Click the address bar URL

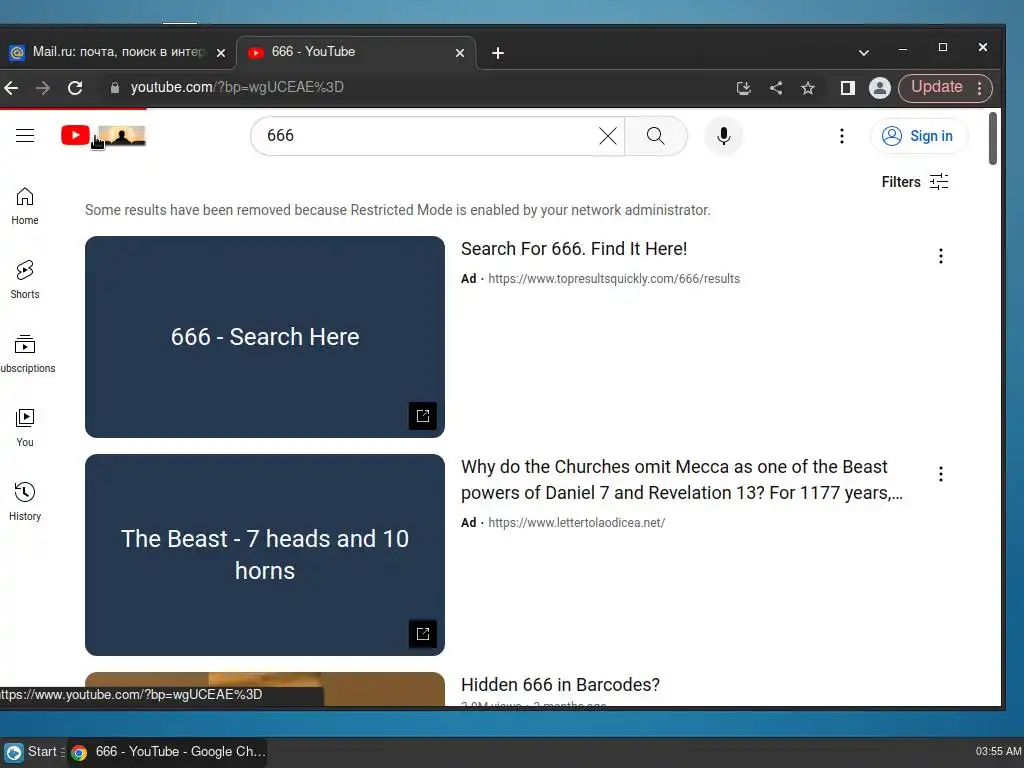click(x=237, y=88)
